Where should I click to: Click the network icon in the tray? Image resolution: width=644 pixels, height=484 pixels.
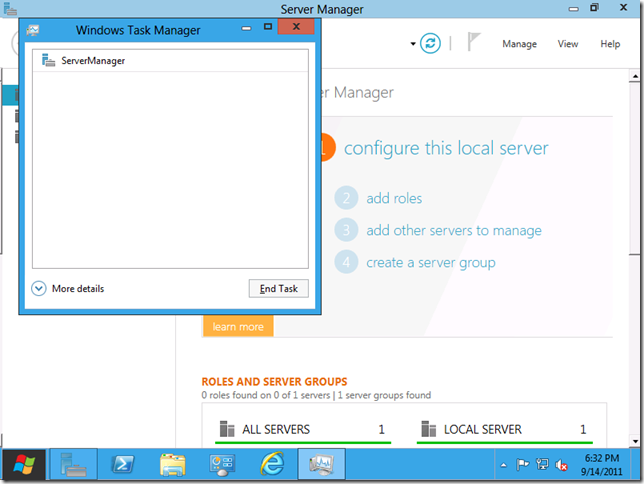coord(542,465)
